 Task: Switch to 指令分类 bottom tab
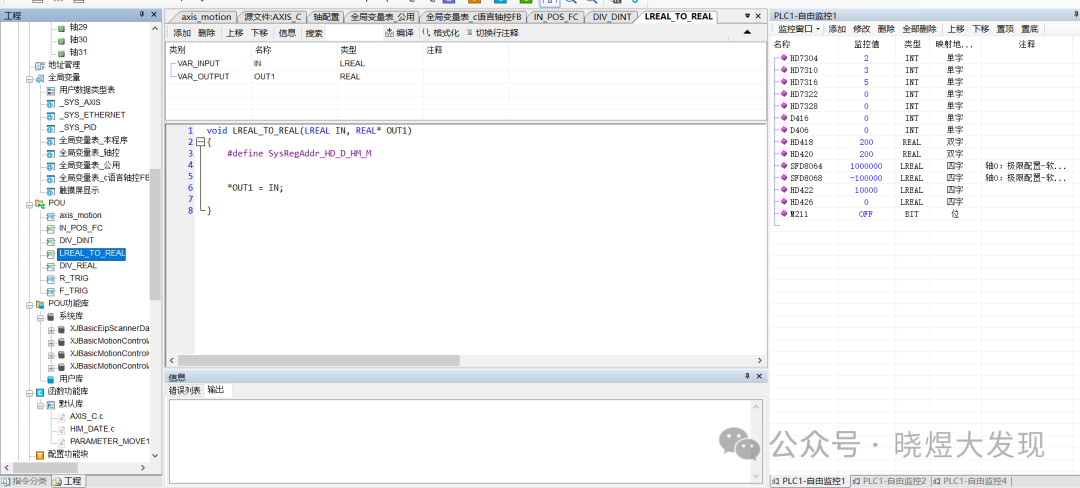pyautogui.click(x=25, y=480)
